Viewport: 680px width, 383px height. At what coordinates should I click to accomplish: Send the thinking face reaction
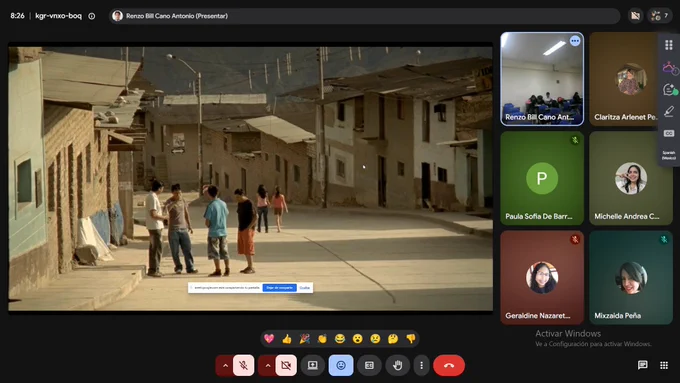point(393,339)
